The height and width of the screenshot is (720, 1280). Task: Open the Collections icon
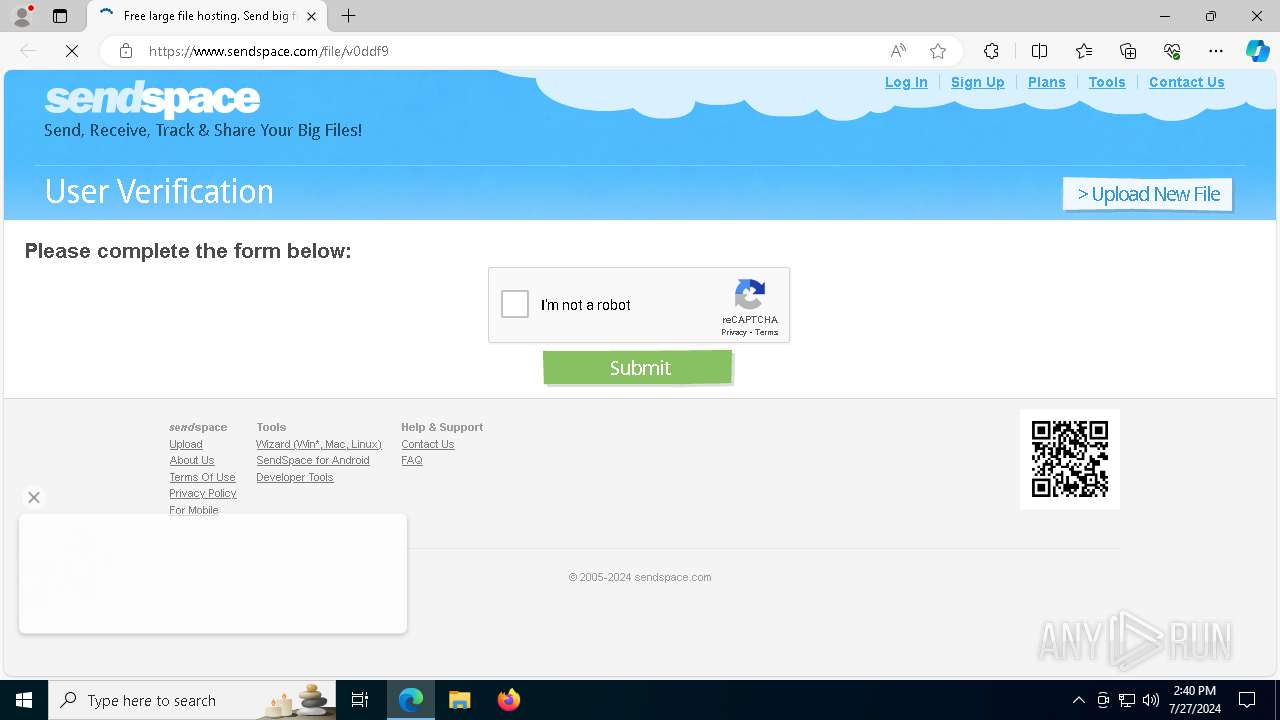[1128, 51]
